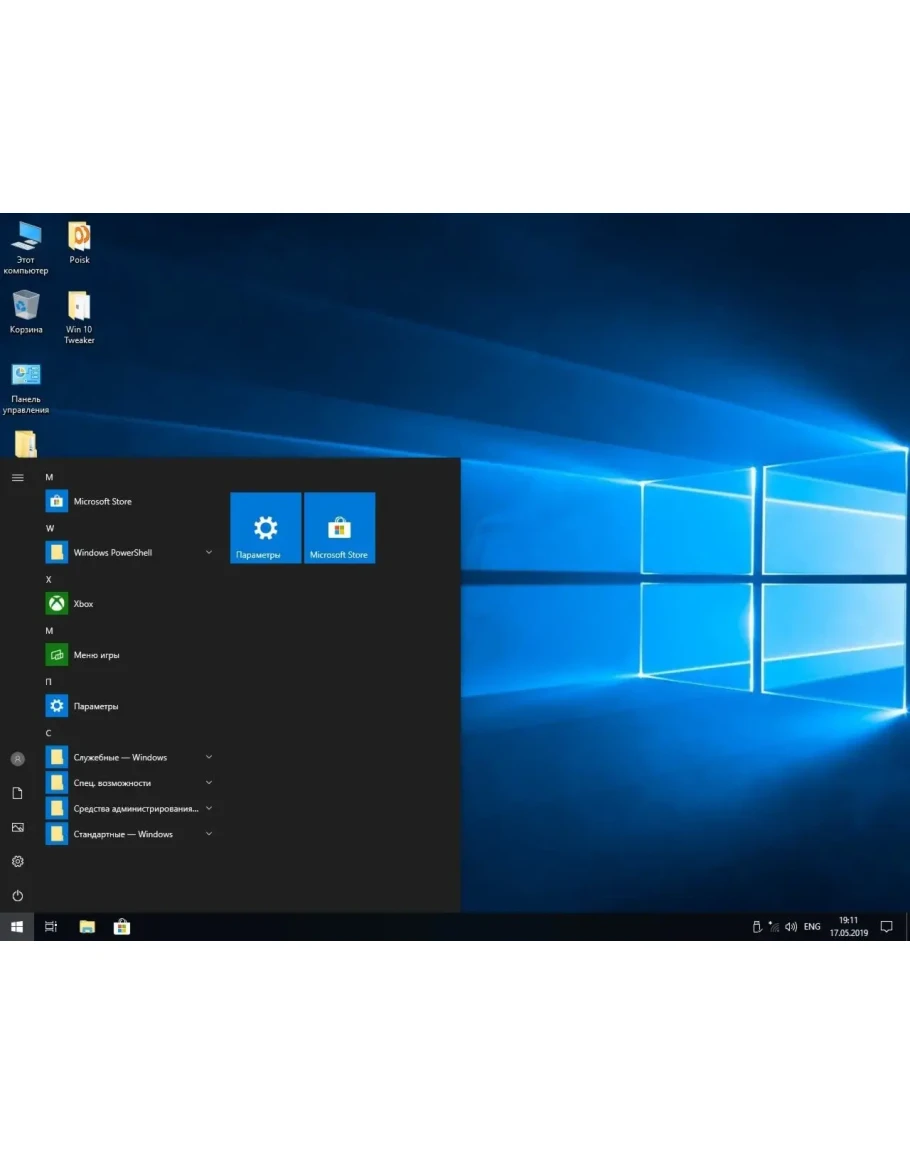Select Microsoft Store in the app list

click(x=102, y=502)
